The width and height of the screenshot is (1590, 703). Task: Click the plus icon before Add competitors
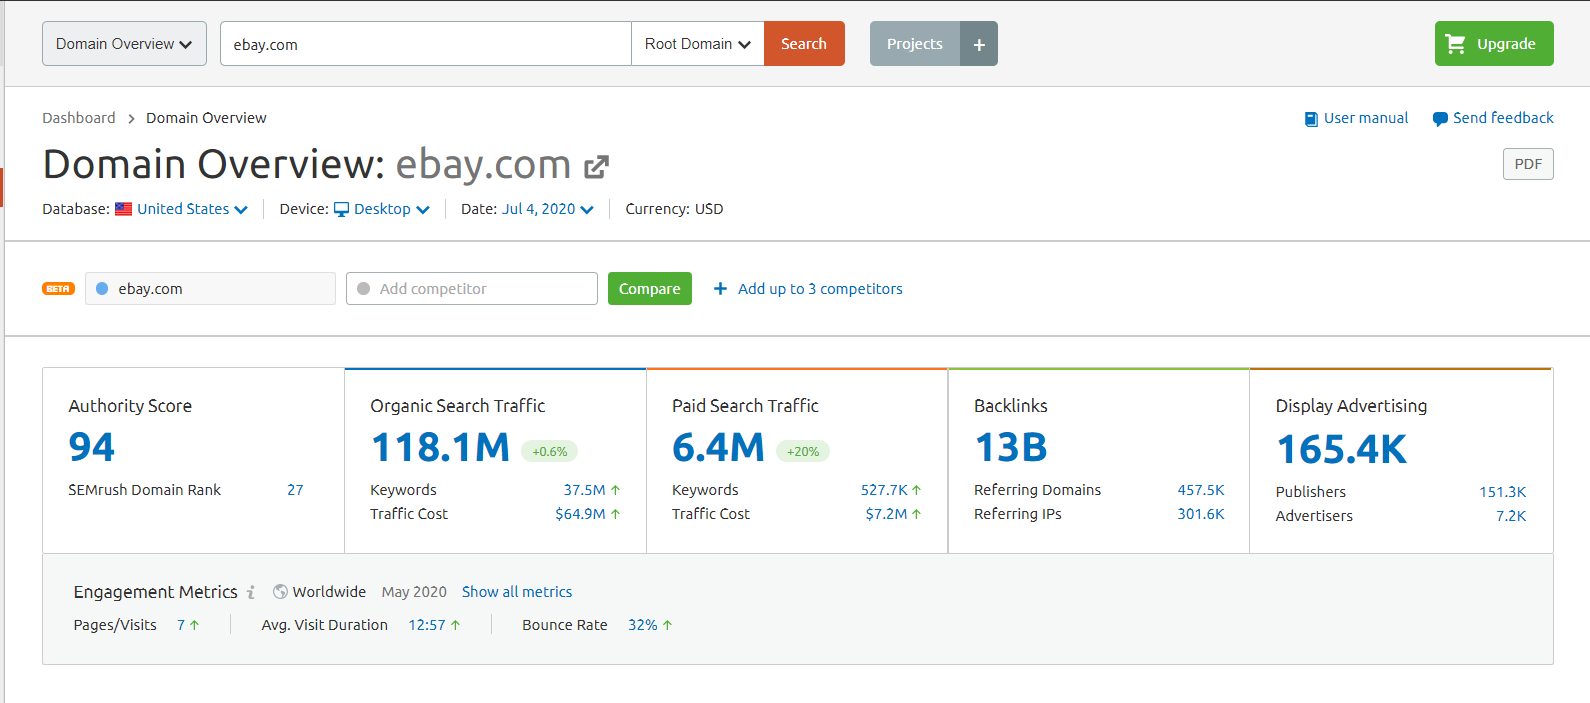coord(720,289)
